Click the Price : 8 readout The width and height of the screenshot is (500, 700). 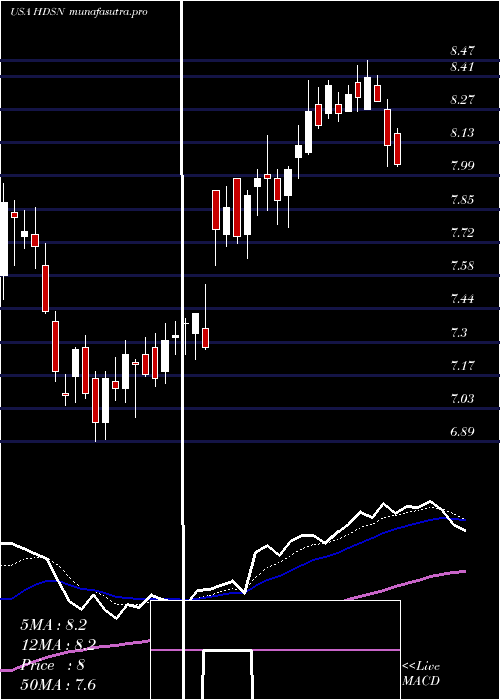click(x=53, y=665)
